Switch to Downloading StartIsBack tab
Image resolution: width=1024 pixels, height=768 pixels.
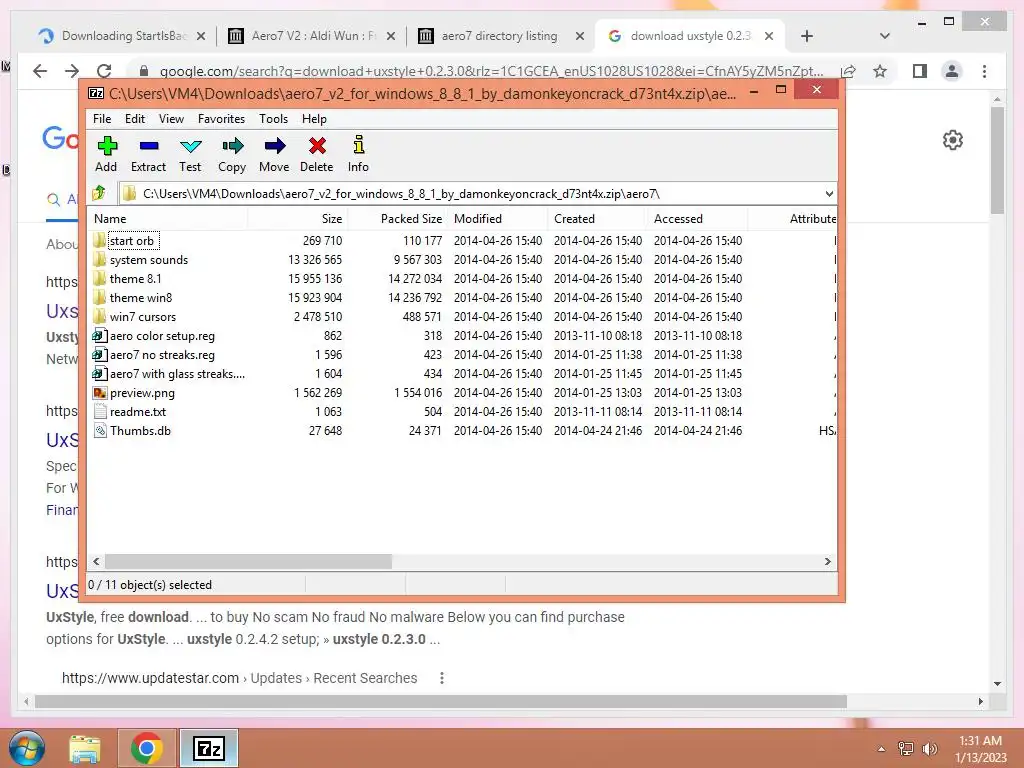(x=121, y=36)
